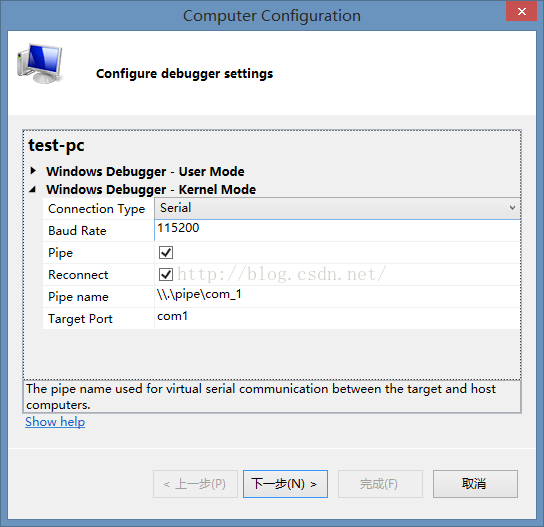The width and height of the screenshot is (544, 527).
Task: Expand Windows Debugger - User Mode section
Action: coord(33,170)
